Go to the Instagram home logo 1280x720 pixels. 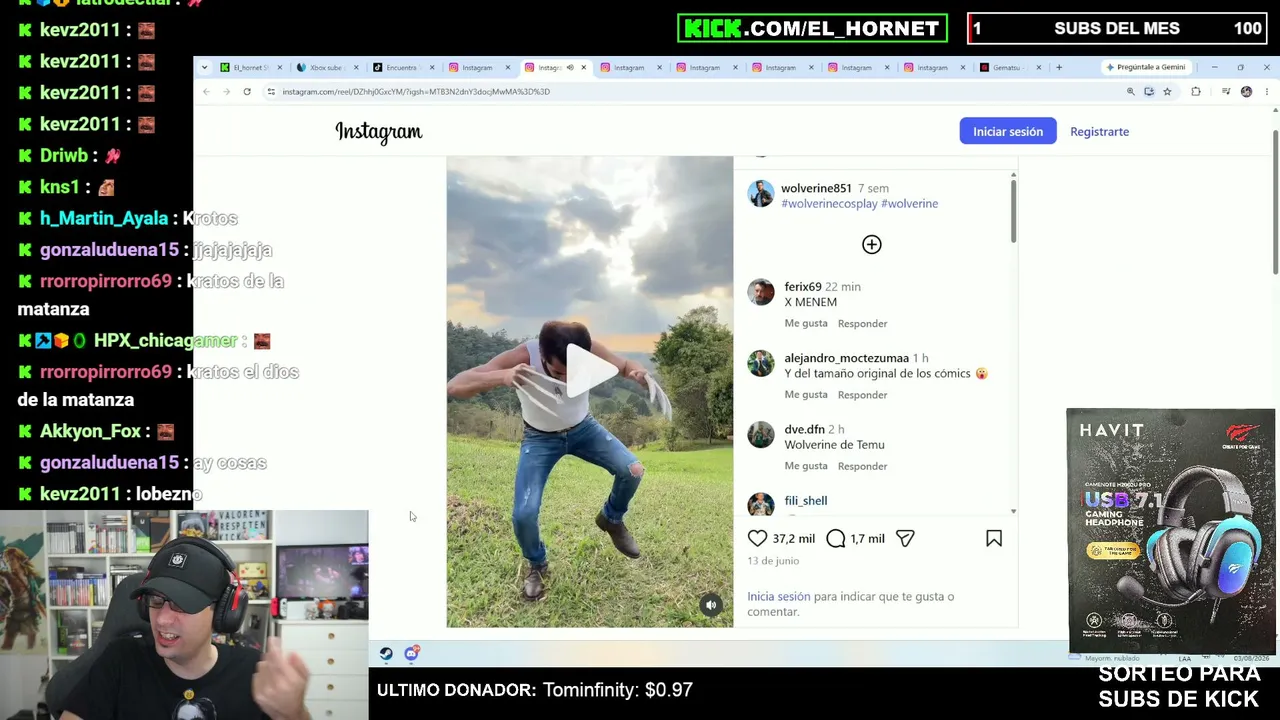[379, 132]
